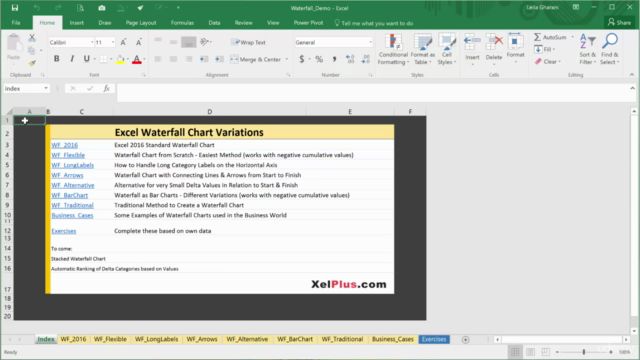Switch to Page Break Preview icon
The width and height of the screenshot is (640, 360).
(546, 352)
